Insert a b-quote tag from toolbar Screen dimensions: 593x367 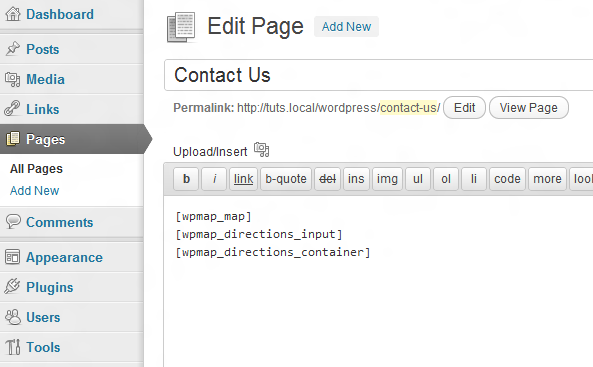[286, 179]
